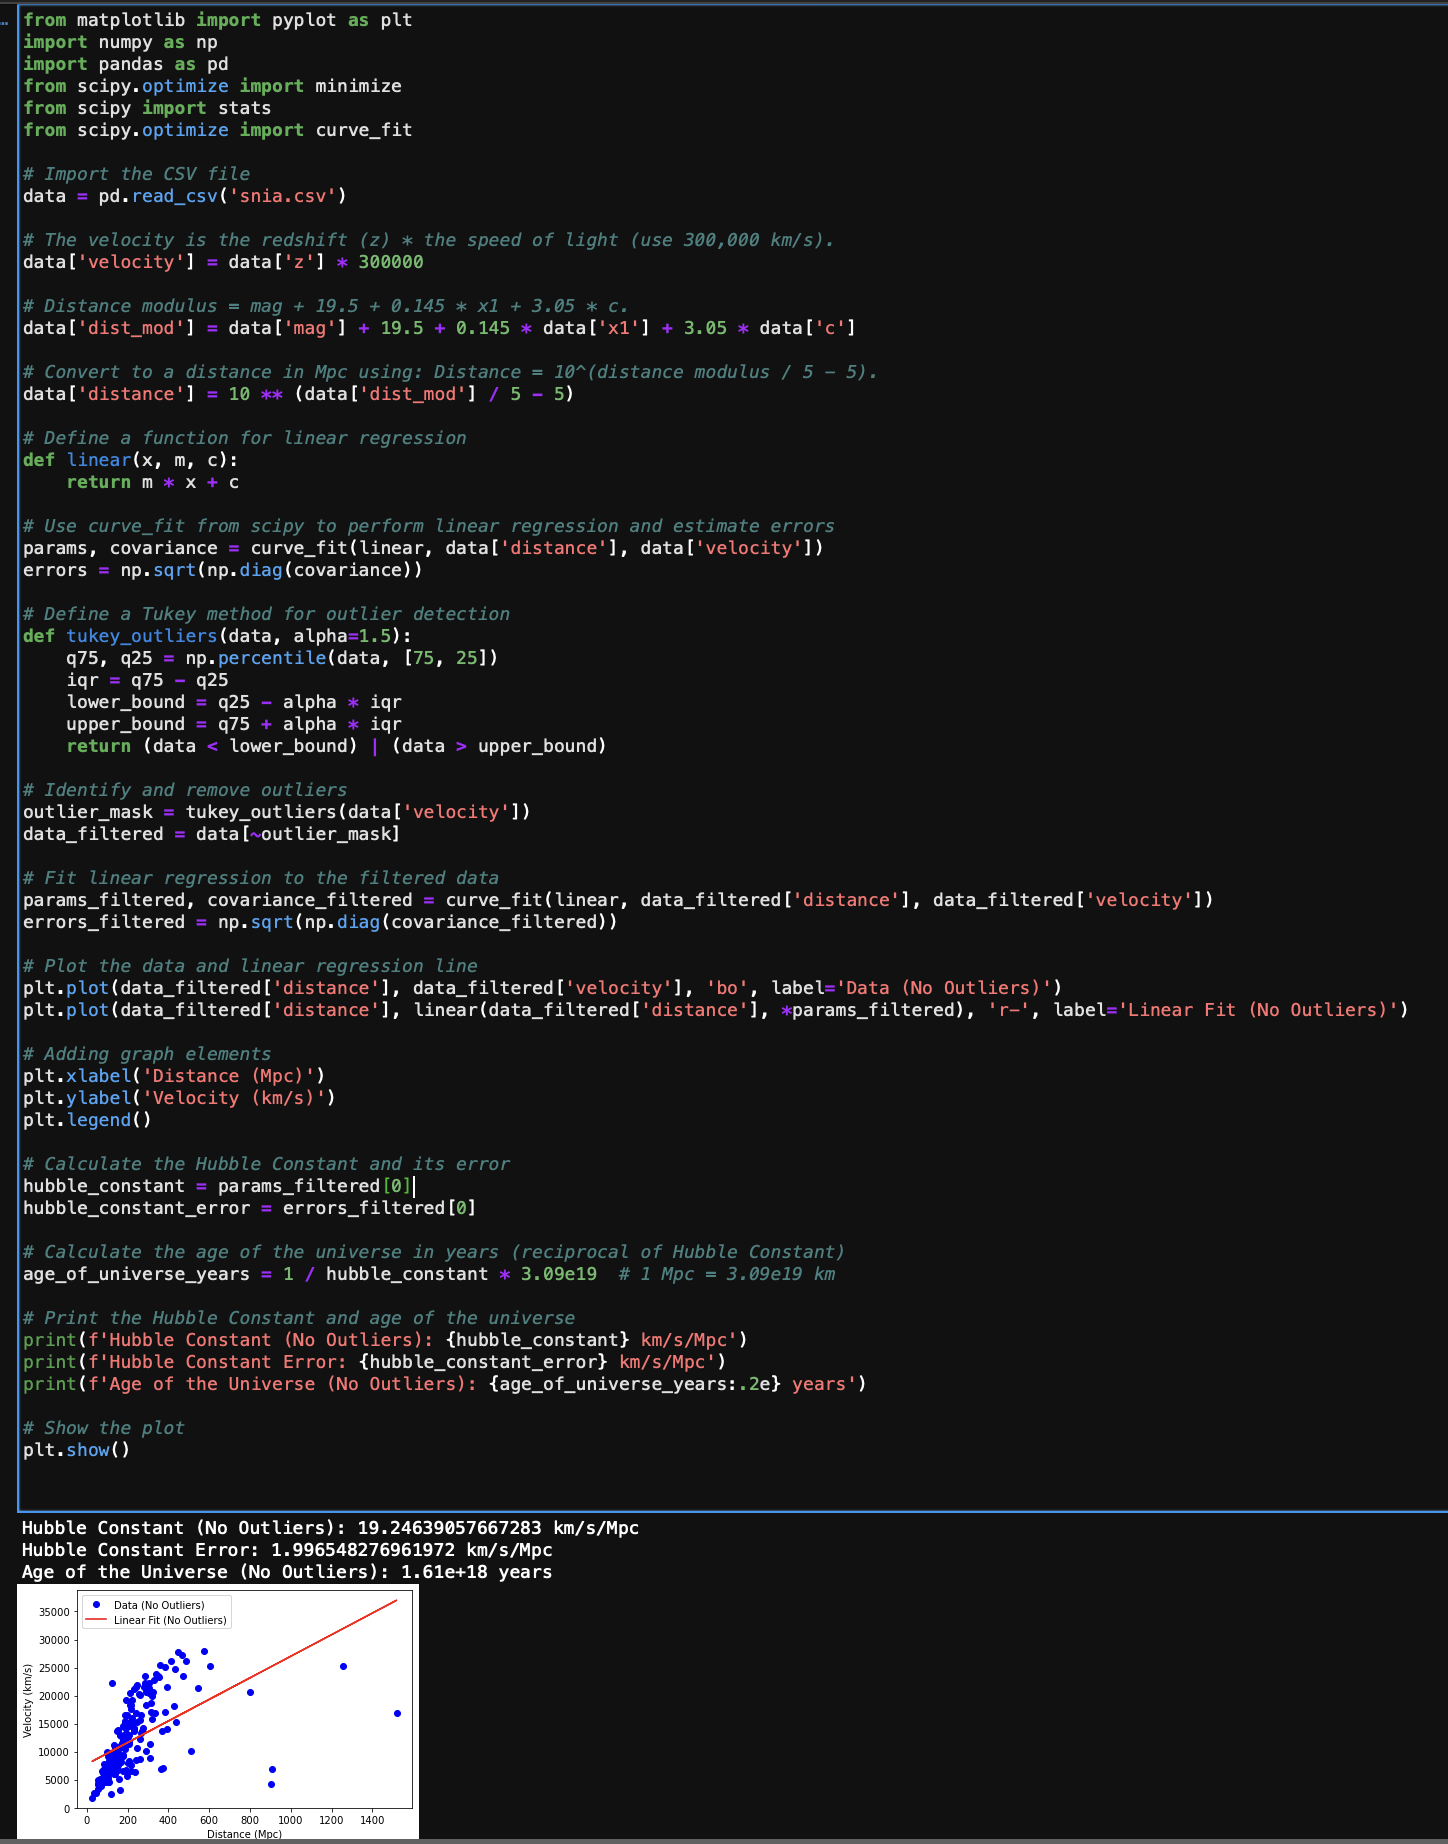Click comment "# Define a Tukey method for outlier detection"
Screen dimensions: 1448x1844
pyautogui.click(x=267, y=614)
